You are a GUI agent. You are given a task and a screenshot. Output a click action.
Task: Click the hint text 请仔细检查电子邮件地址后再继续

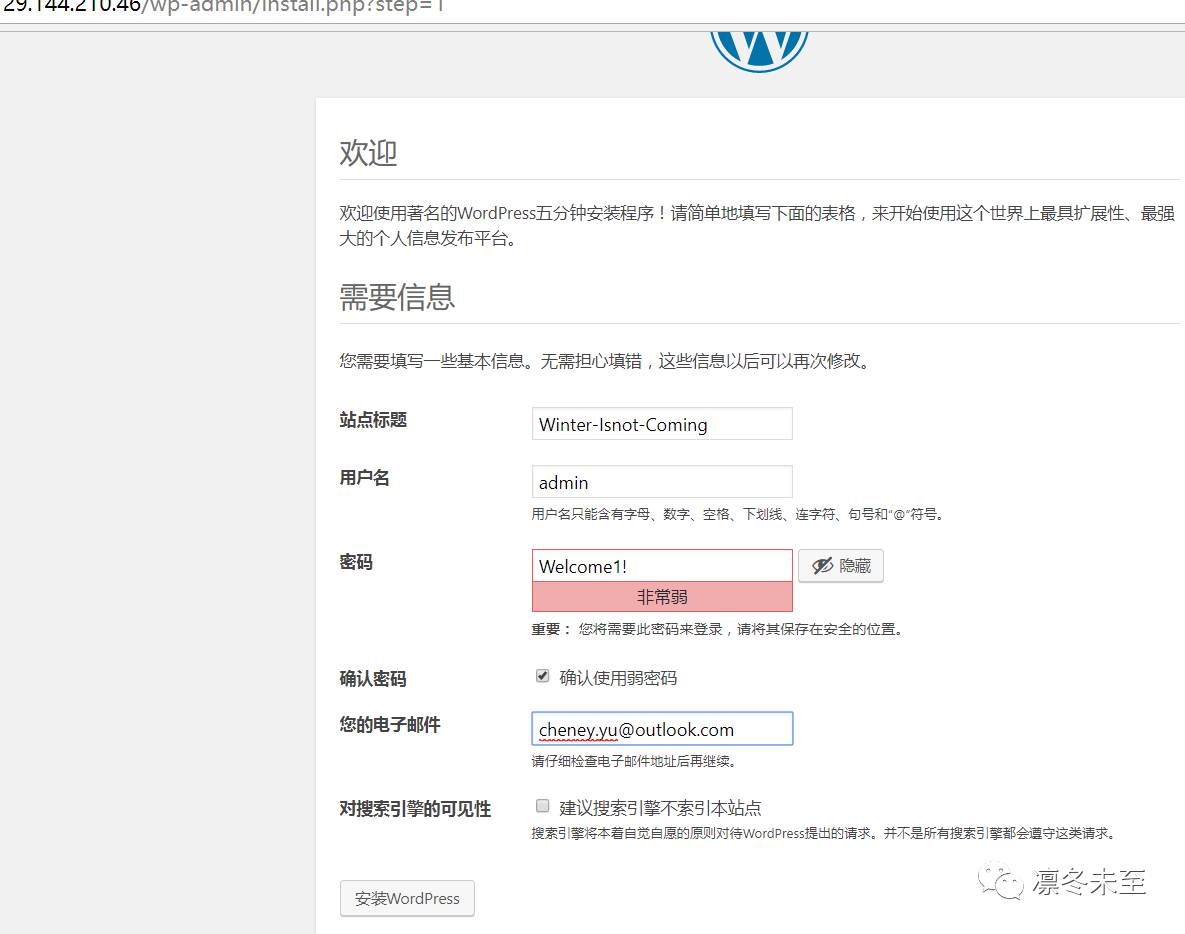point(634,762)
